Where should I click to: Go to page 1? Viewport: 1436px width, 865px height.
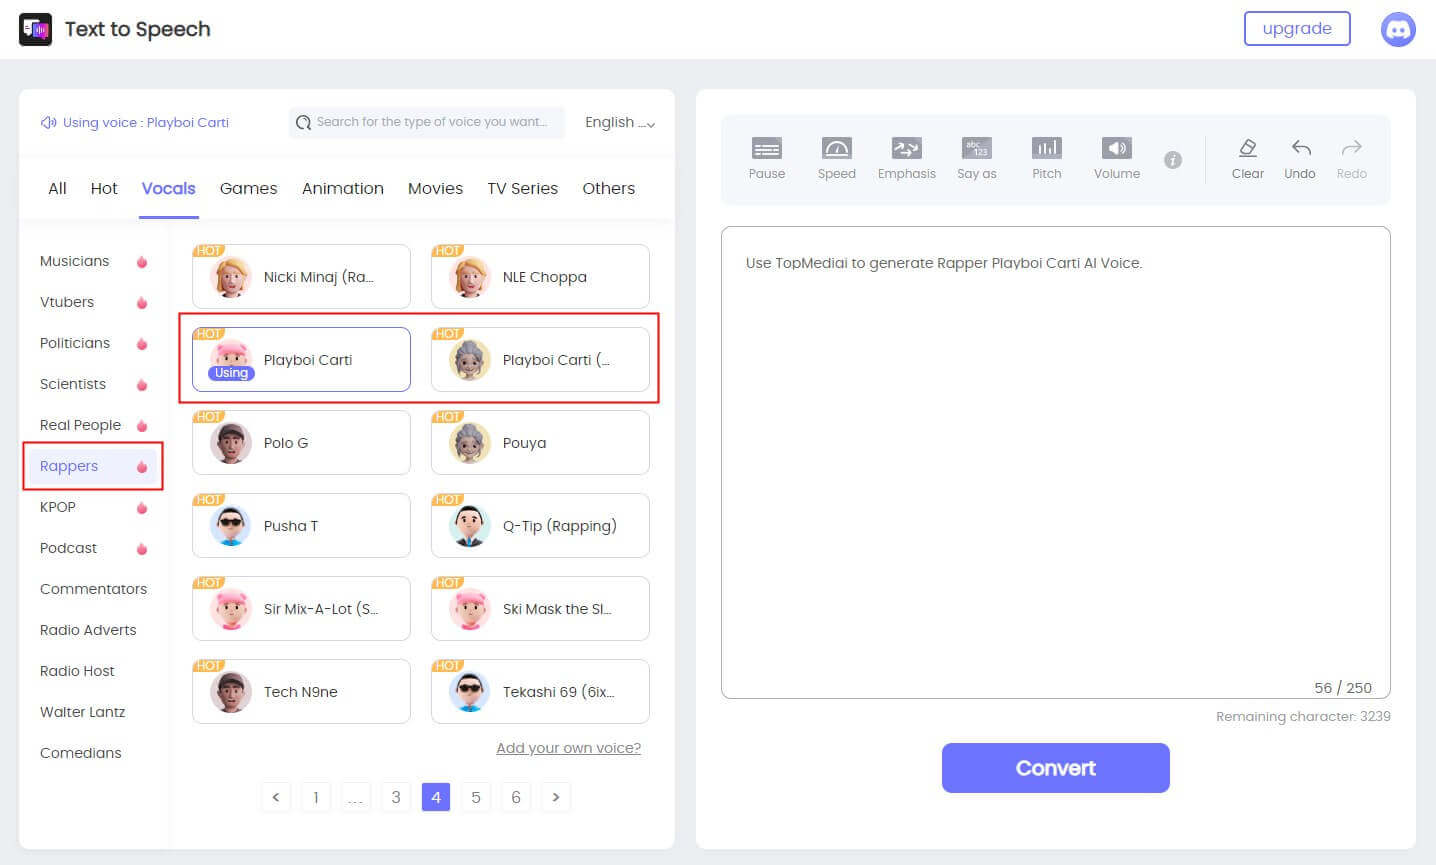click(x=316, y=797)
